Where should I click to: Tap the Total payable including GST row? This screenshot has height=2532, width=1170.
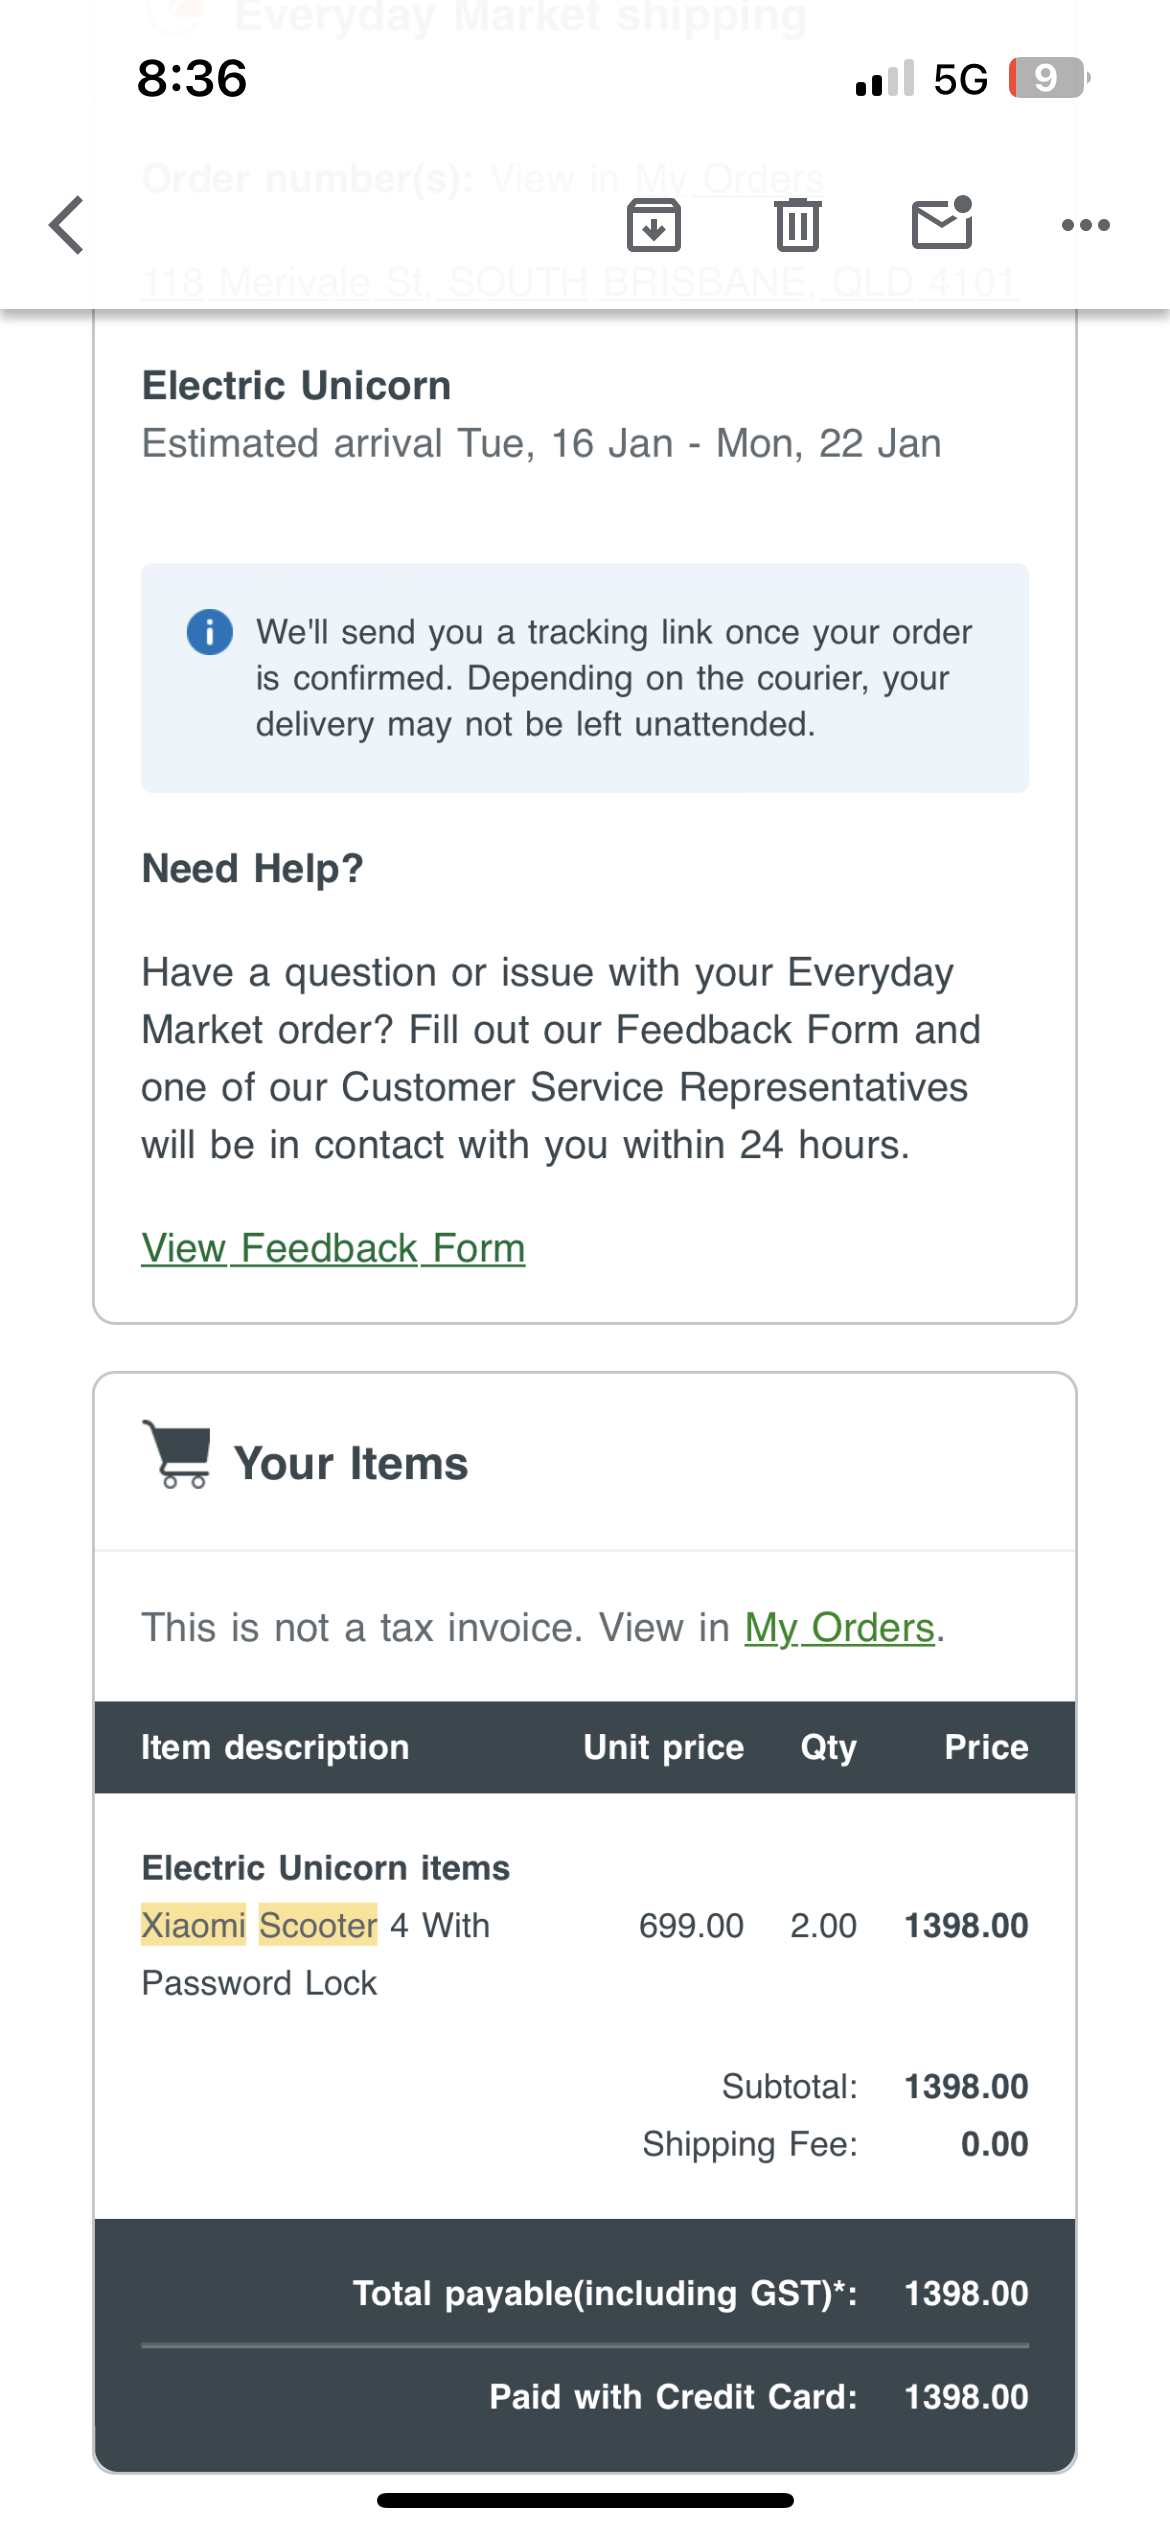pyautogui.click(x=585, y=2293)
